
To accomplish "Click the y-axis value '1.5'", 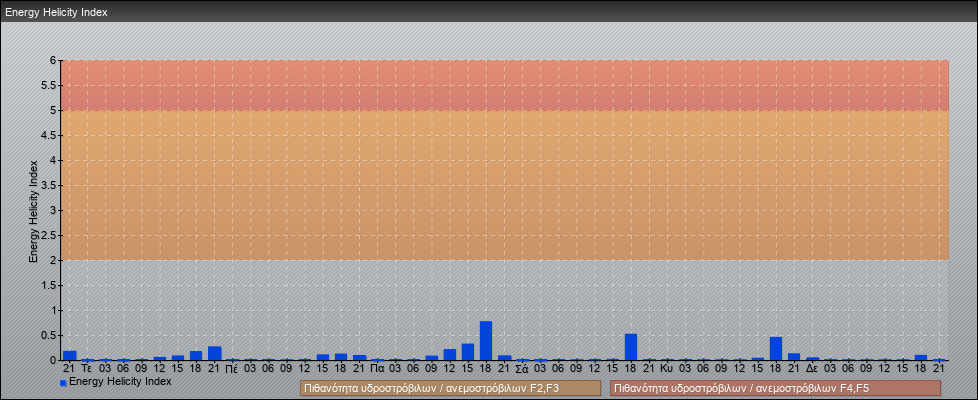I will 49,285.
